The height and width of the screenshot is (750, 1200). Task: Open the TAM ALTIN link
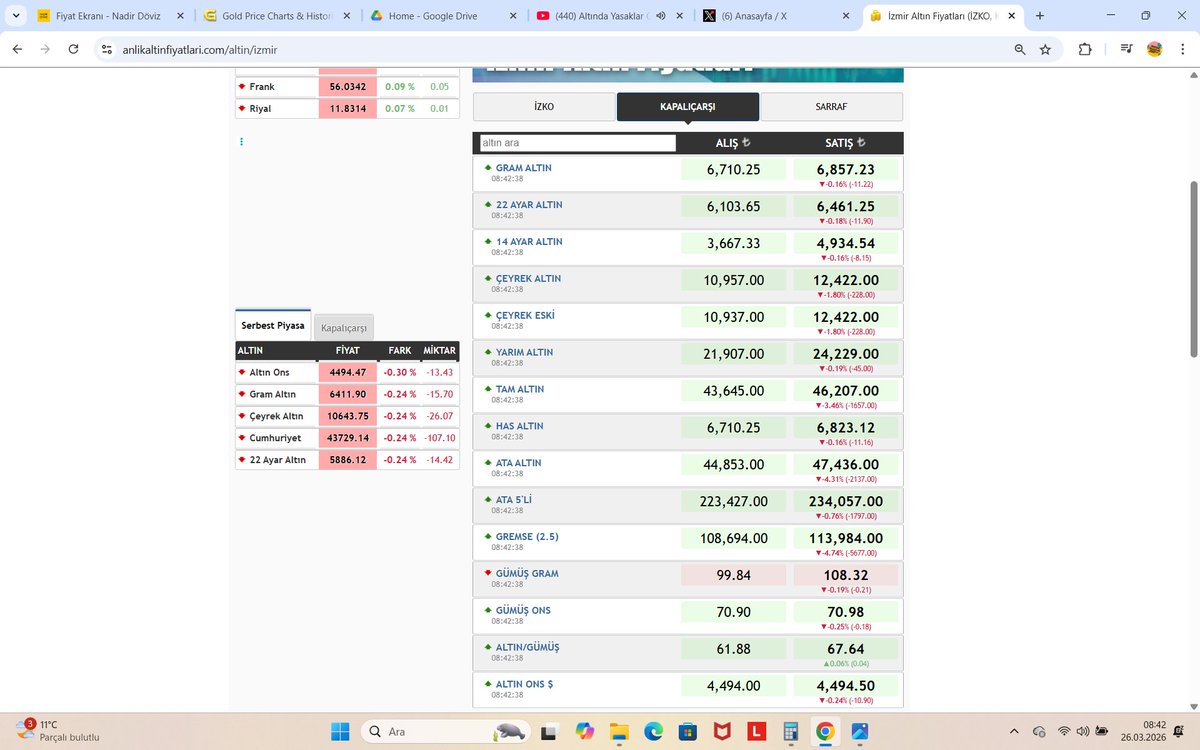pyautogui.click(x=520, y=390)
